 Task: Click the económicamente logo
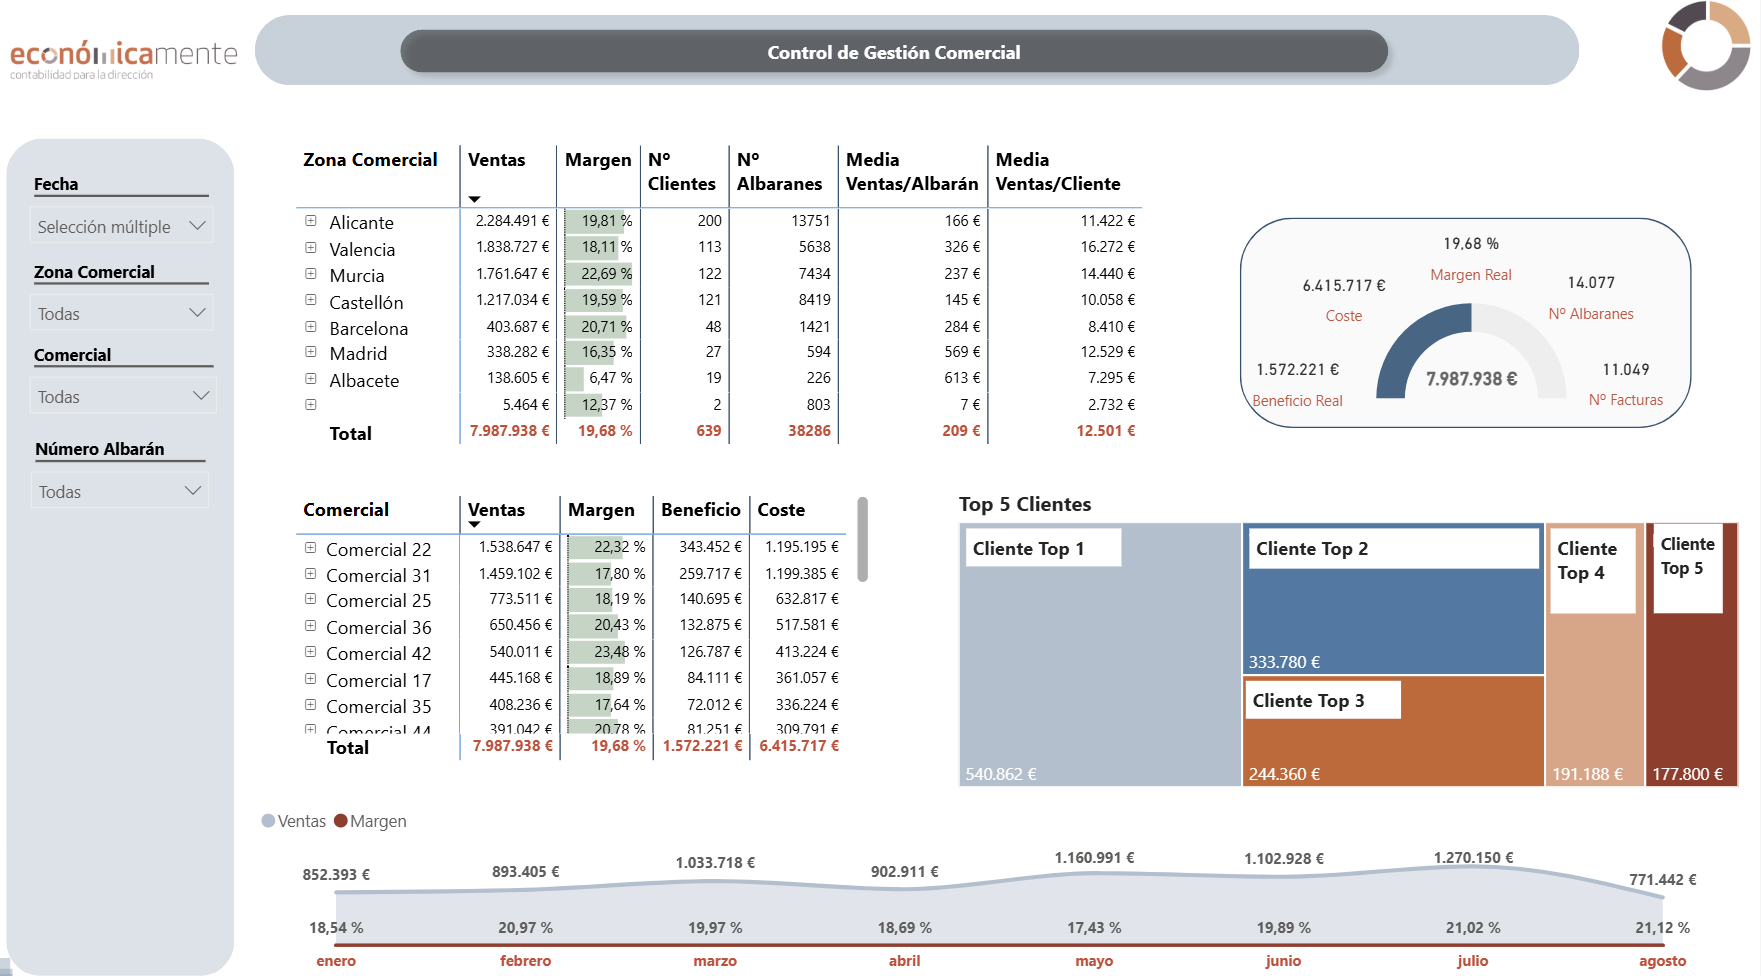(123, 58)
